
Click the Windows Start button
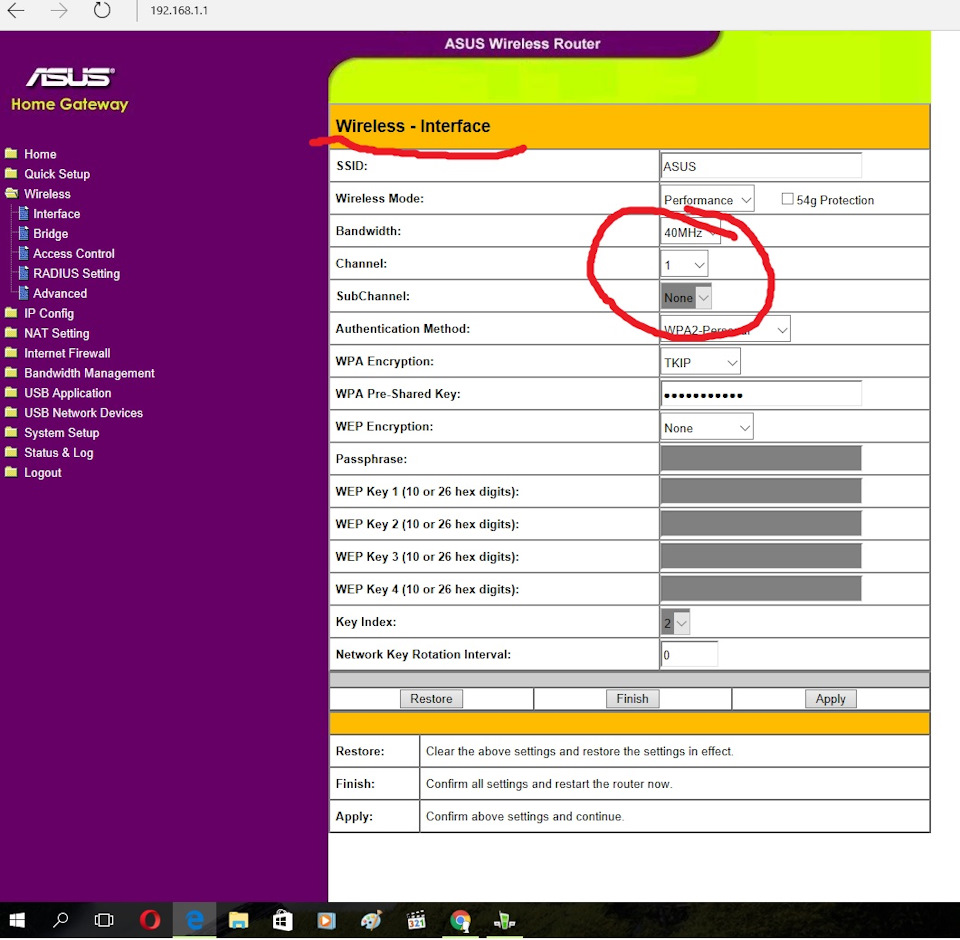(17, 920)
